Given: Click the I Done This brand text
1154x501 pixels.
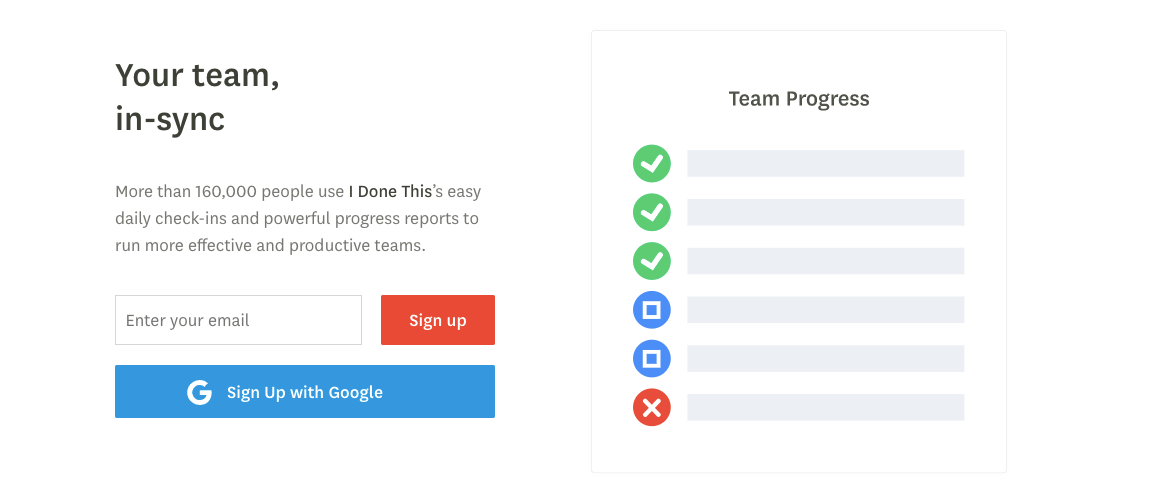Looking at the screenshot, I should point(390,191).
